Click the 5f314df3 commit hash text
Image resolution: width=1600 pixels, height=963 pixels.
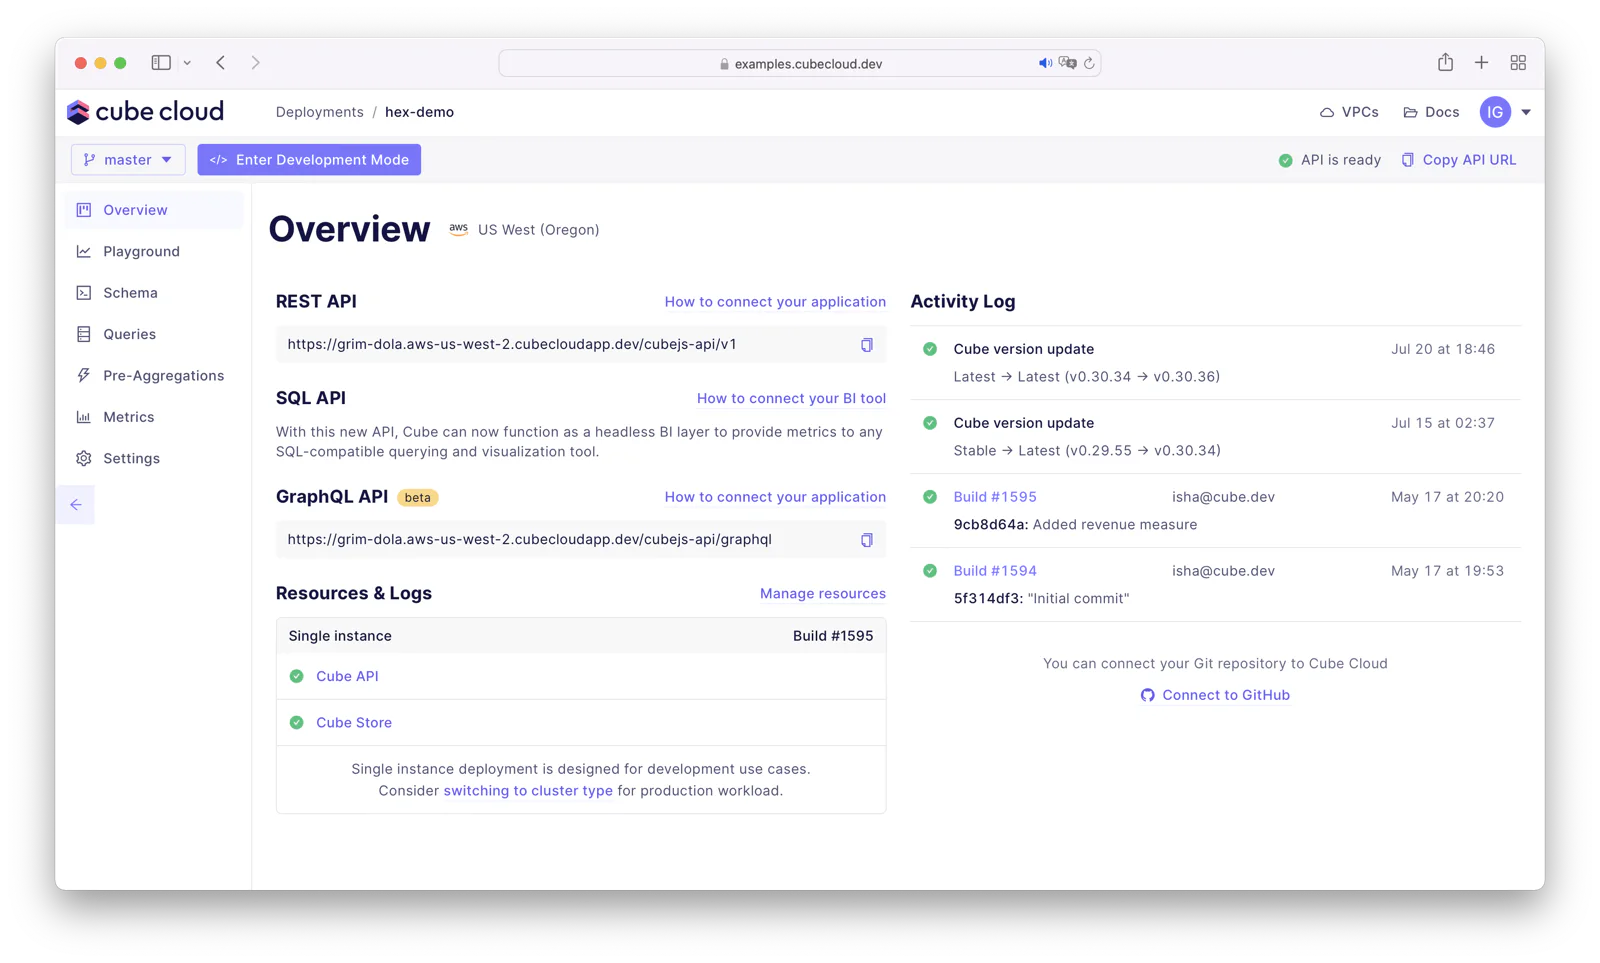(x=988, y=599)
